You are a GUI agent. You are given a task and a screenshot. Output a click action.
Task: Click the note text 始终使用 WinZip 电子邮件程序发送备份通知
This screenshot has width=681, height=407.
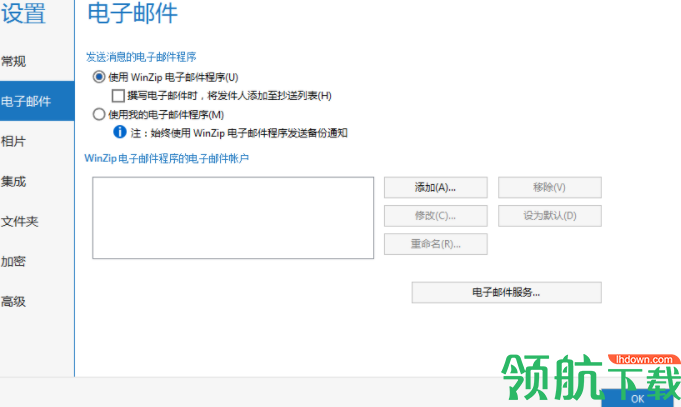click(x=249, y=133)
